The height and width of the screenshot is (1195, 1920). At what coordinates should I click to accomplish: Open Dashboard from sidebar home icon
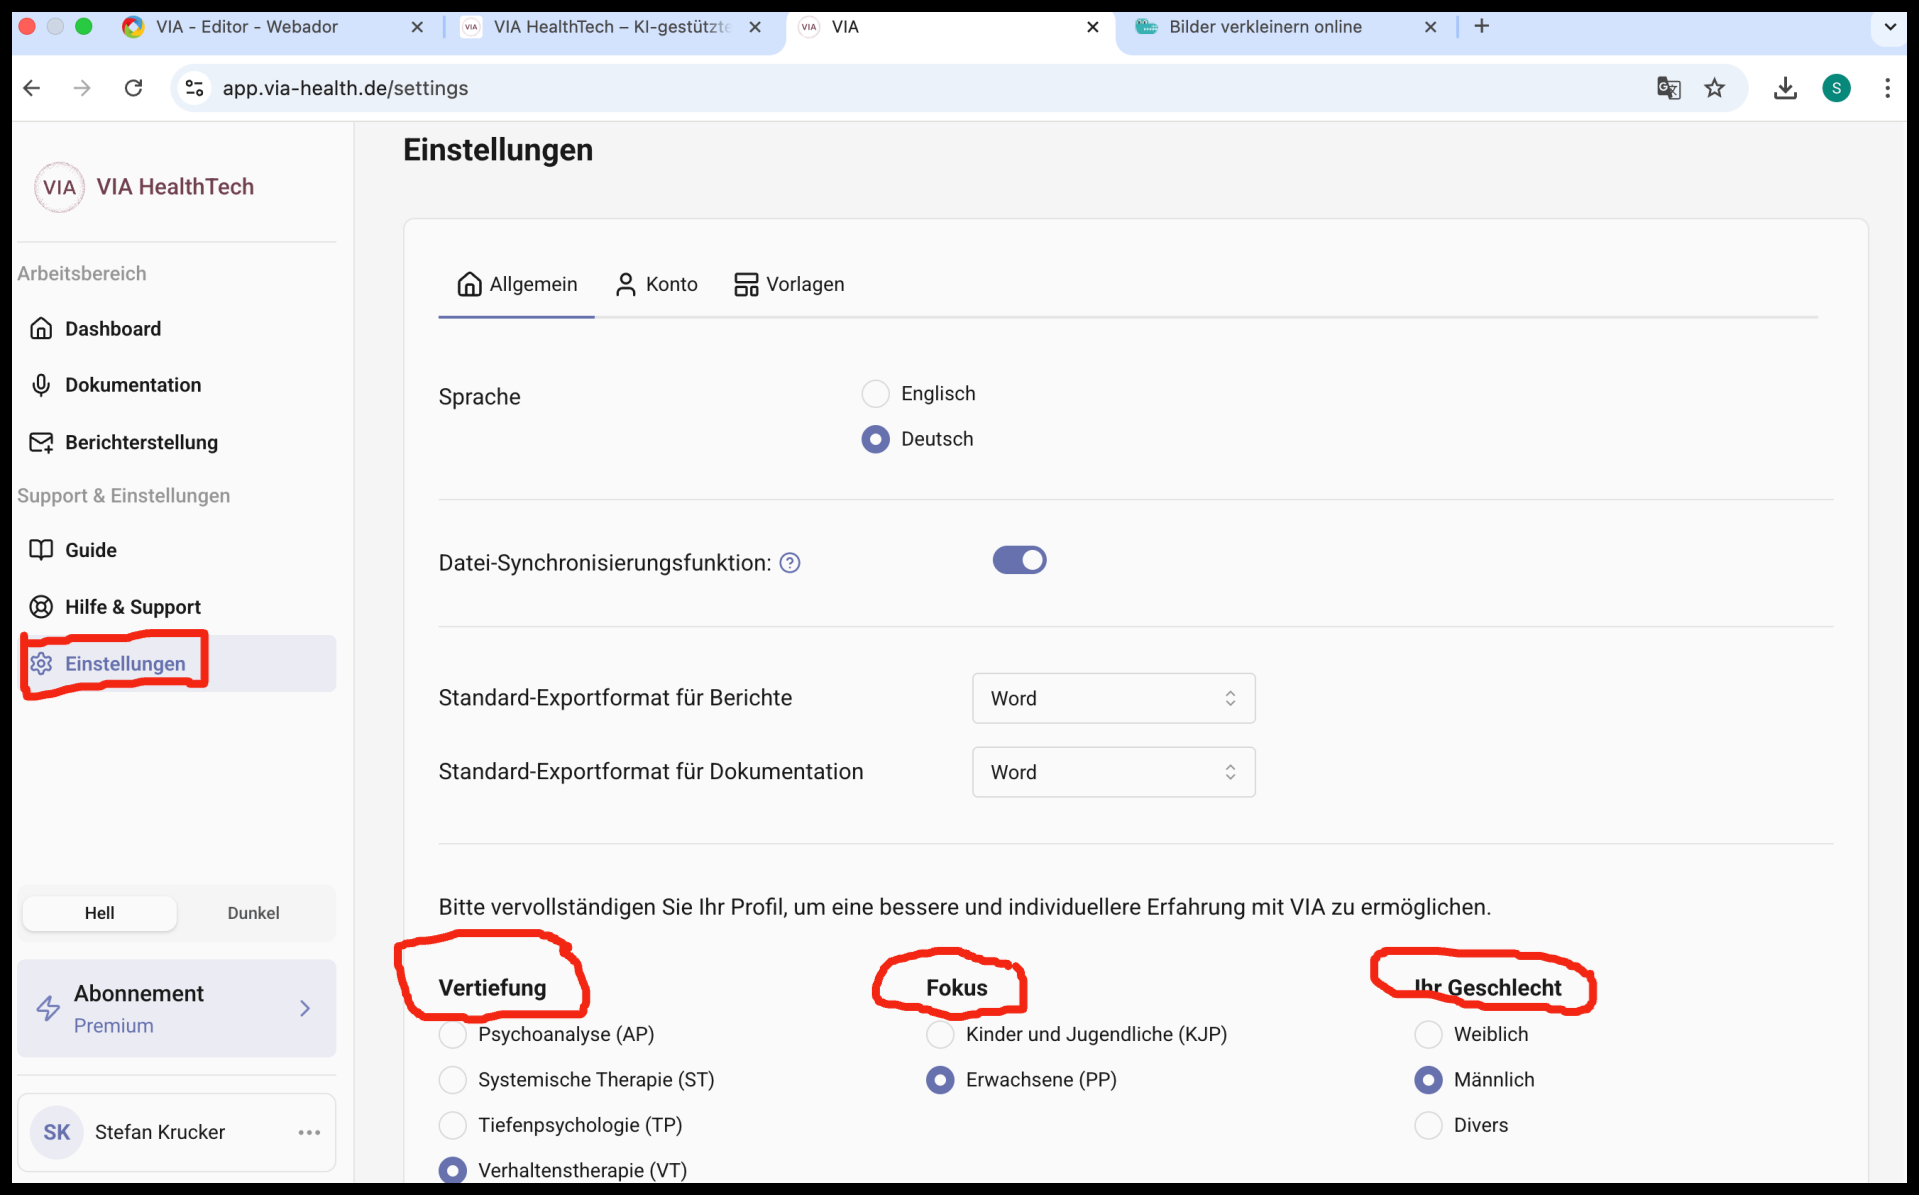pyautogui.click(x=41, y=328)
